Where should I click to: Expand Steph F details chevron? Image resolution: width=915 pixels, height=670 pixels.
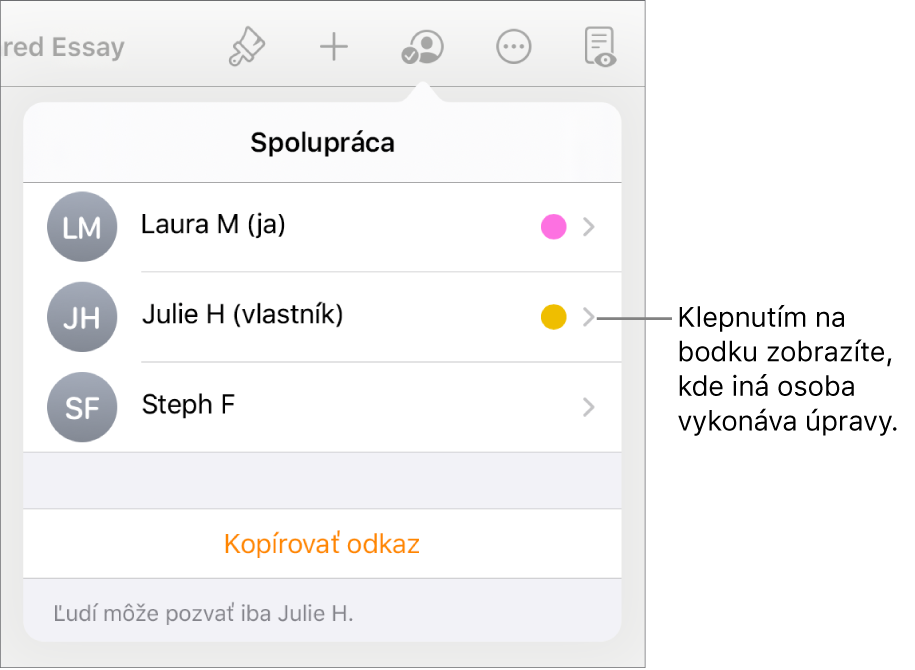(589, 407)
